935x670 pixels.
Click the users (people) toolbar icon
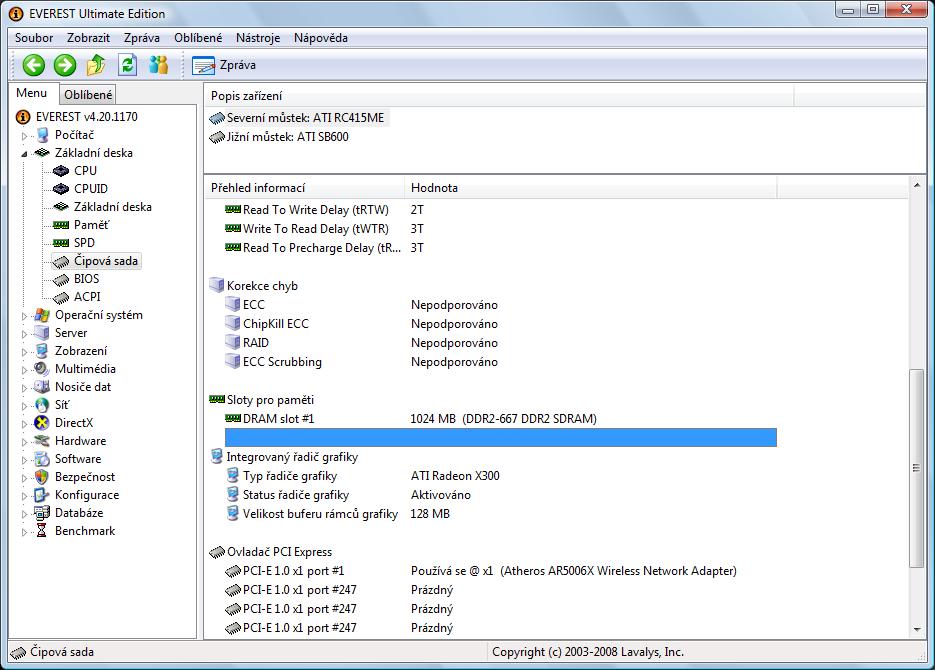159,65
